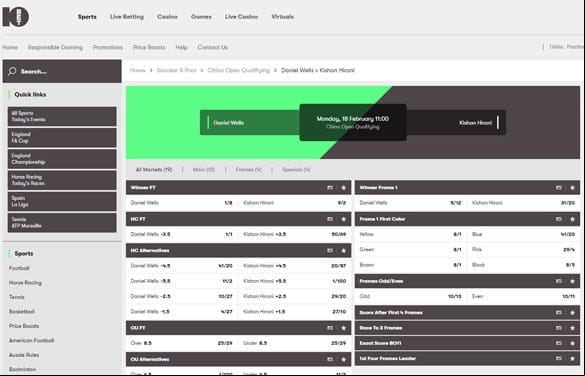The width and height of the screenshot is (585, 376).
Task: Select England FA Cup quick link
Action: [x=62, y=138]
